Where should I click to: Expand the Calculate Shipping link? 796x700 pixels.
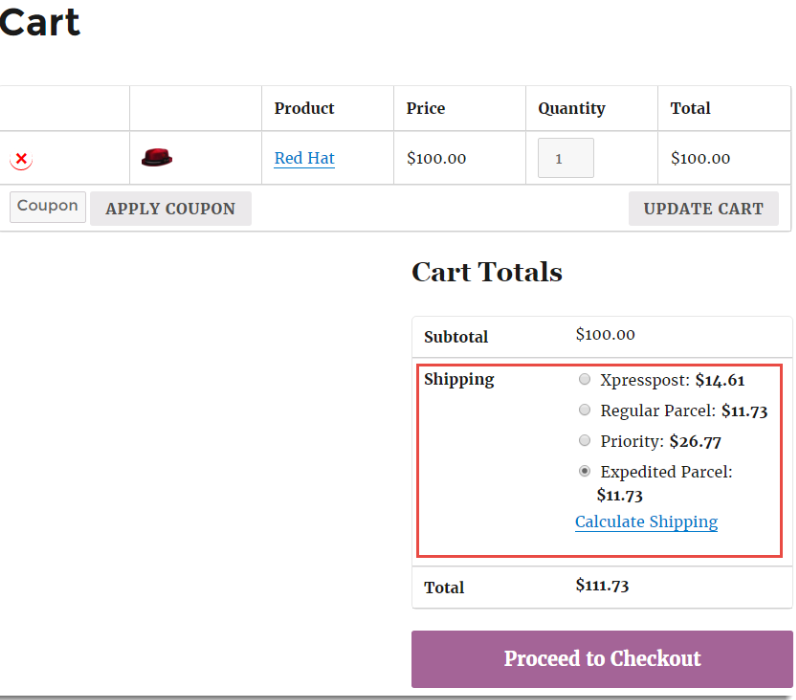pos(646,522)
